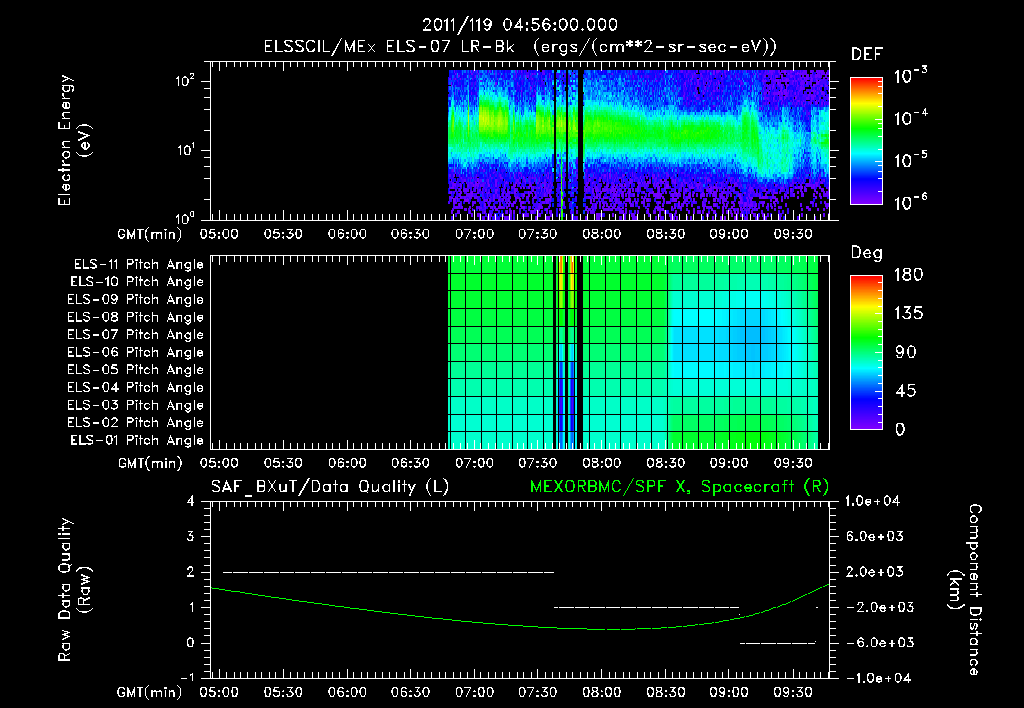Click the white data quality line at level 0
The width and height of the screenshot is (1024, 708).
(x=778, y=643)
